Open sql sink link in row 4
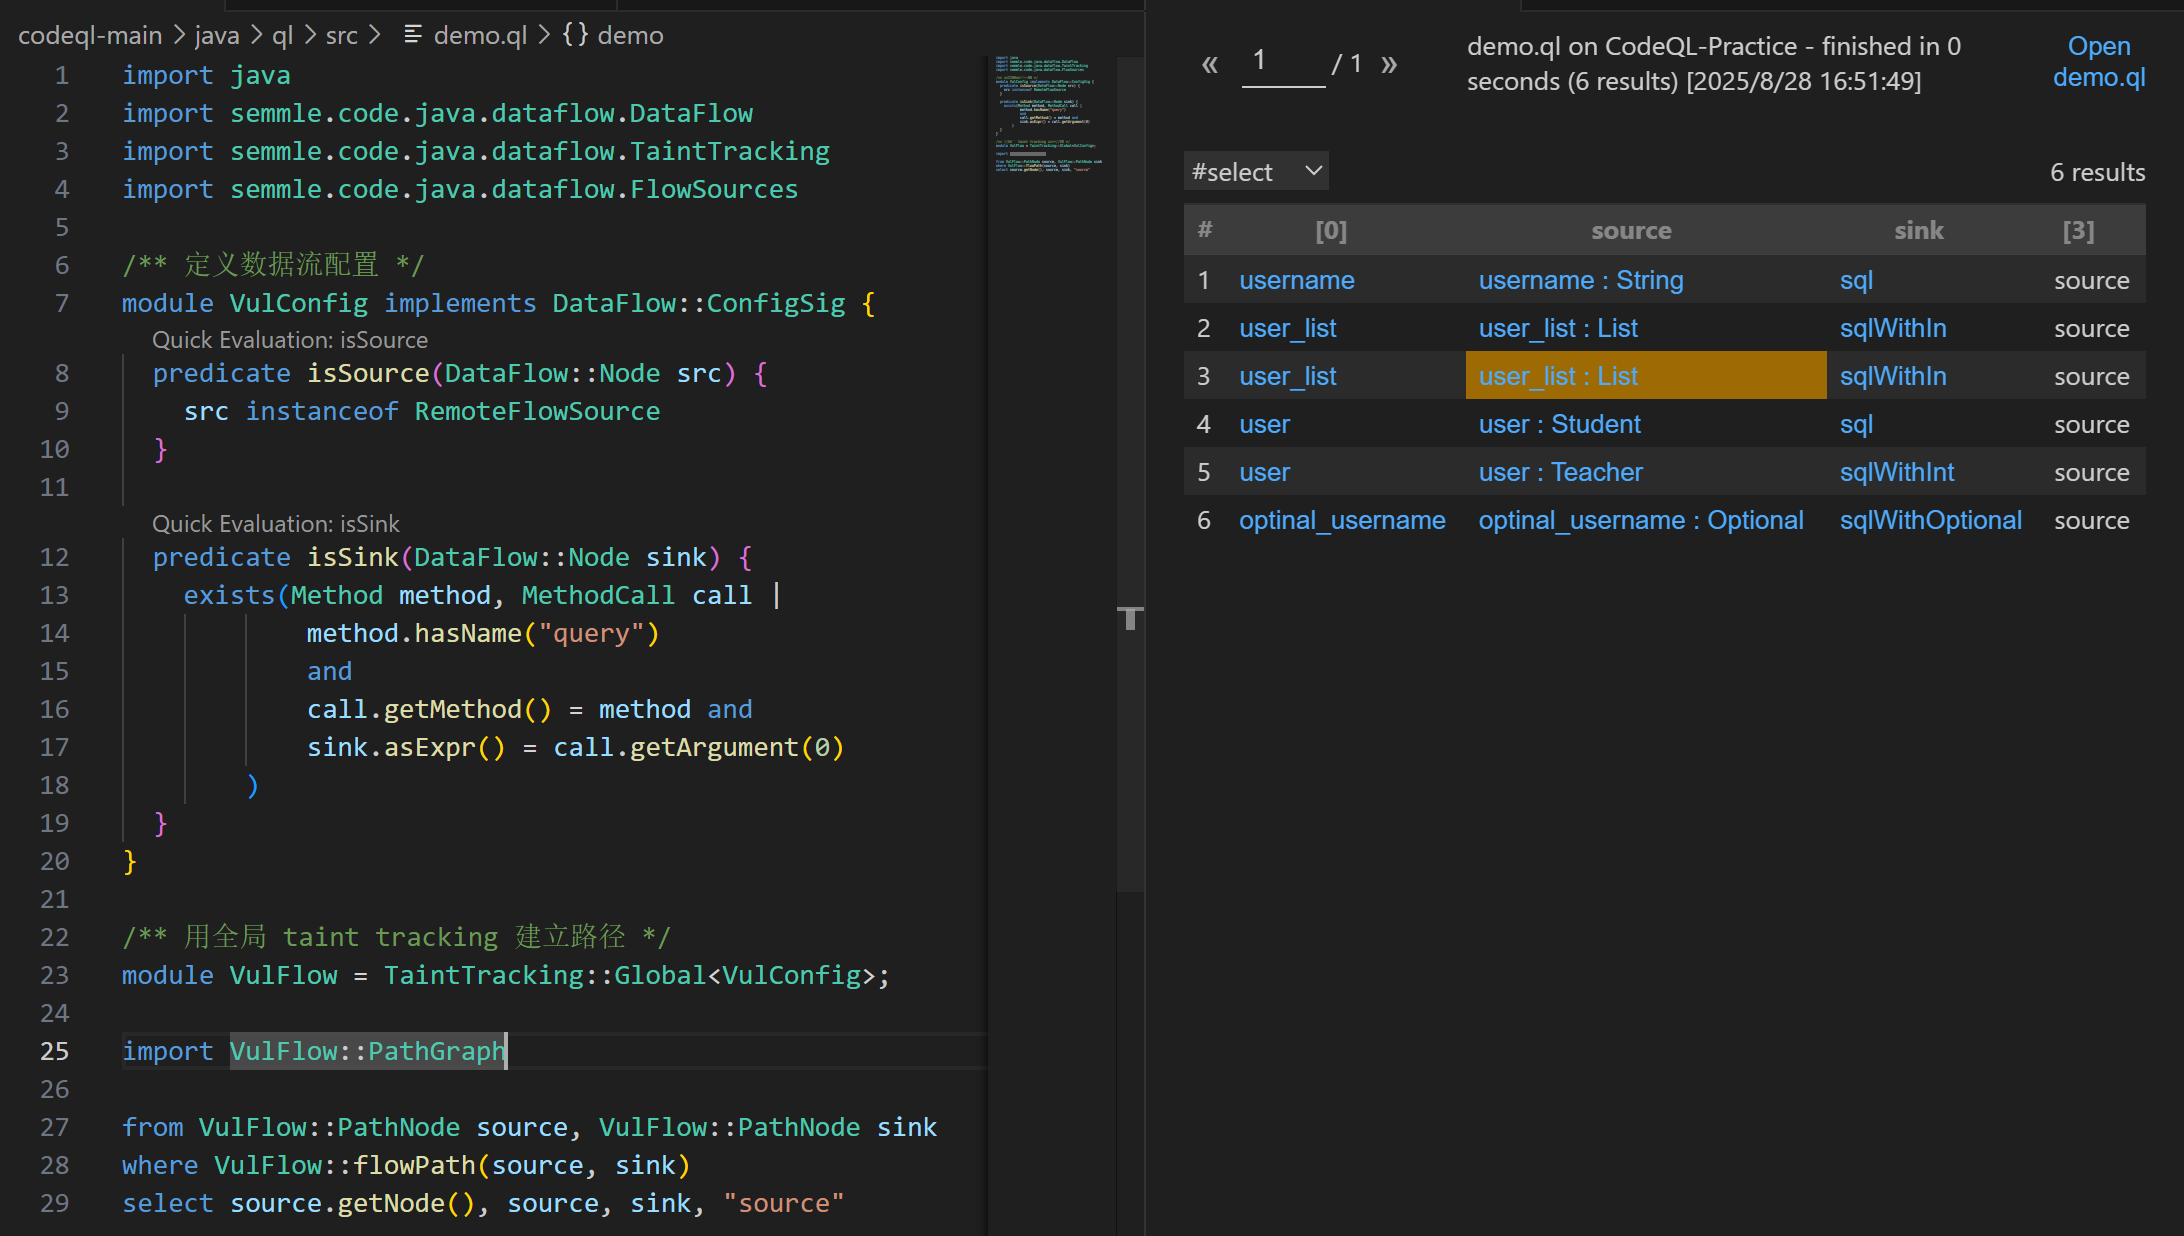Screen dimensions: 2184x1236 click(1856, 424)
